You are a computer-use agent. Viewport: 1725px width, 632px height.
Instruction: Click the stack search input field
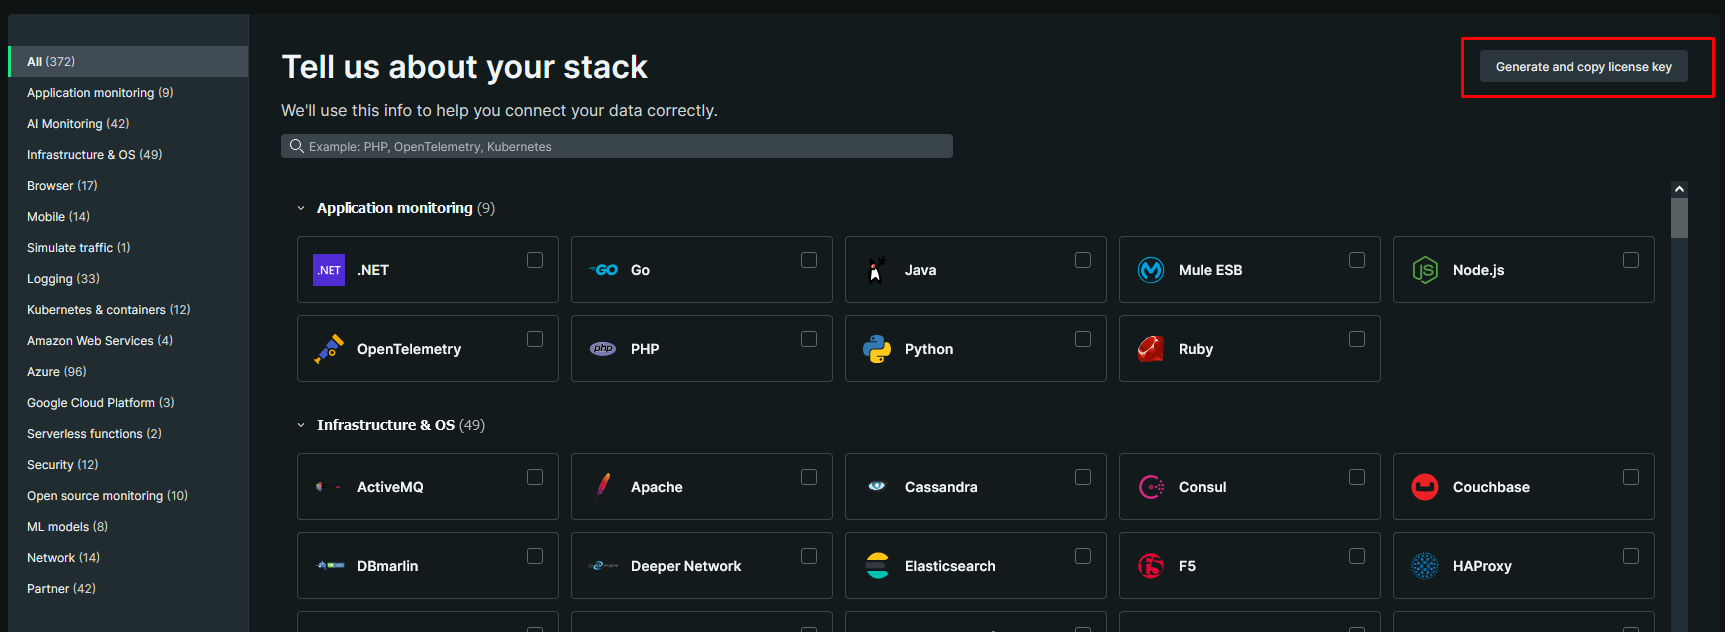click(616, 147)
